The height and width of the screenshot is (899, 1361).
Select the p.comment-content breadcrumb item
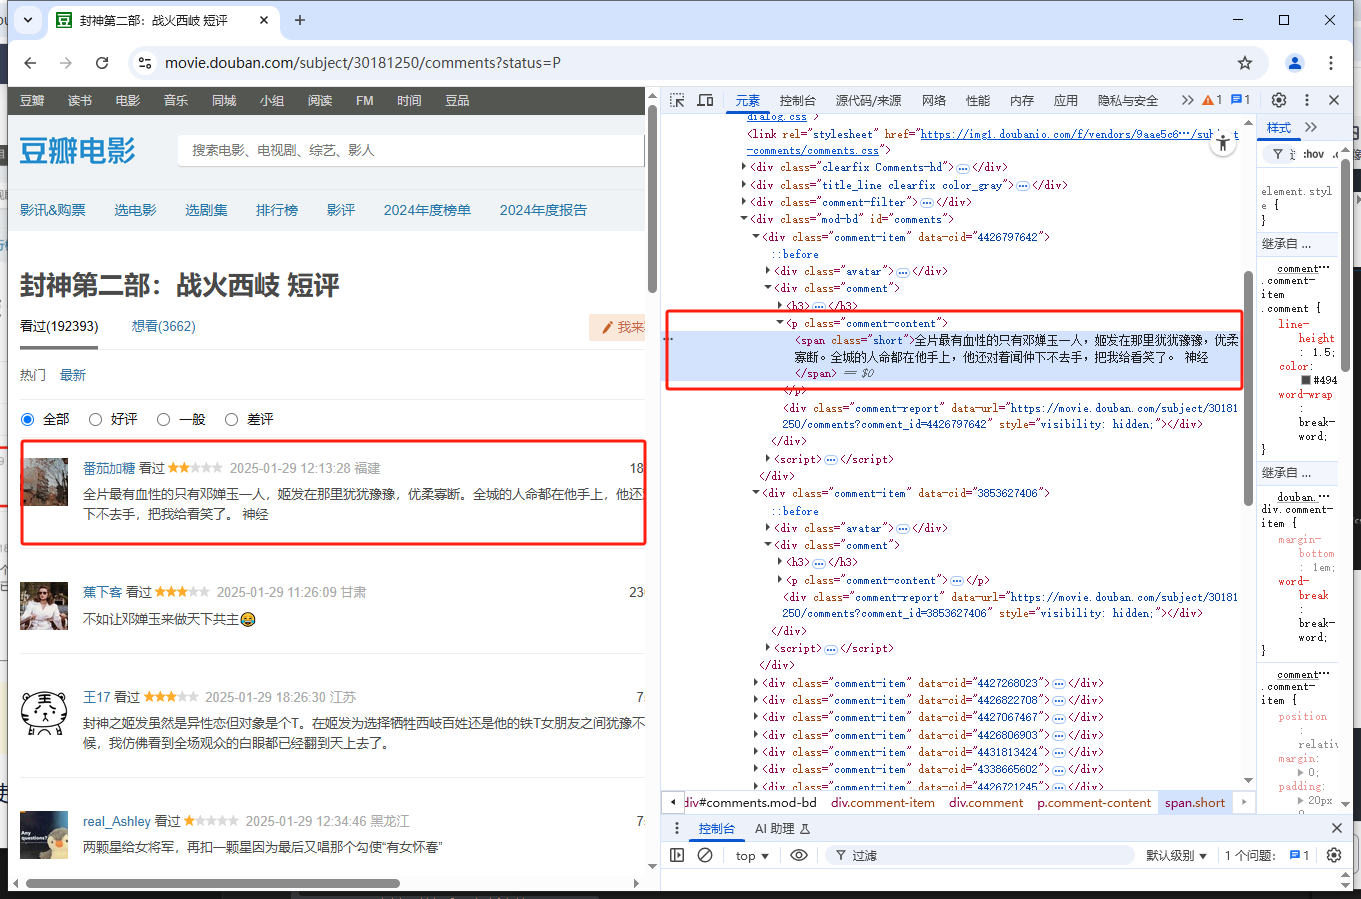point(1094,802)
